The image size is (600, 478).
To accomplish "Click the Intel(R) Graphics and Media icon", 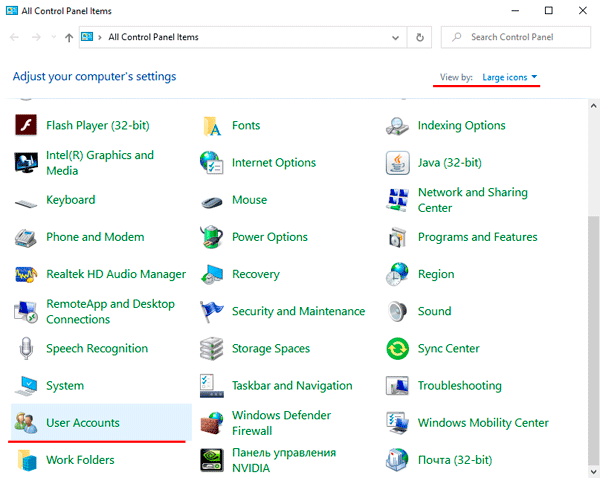I will click(26, 163).
